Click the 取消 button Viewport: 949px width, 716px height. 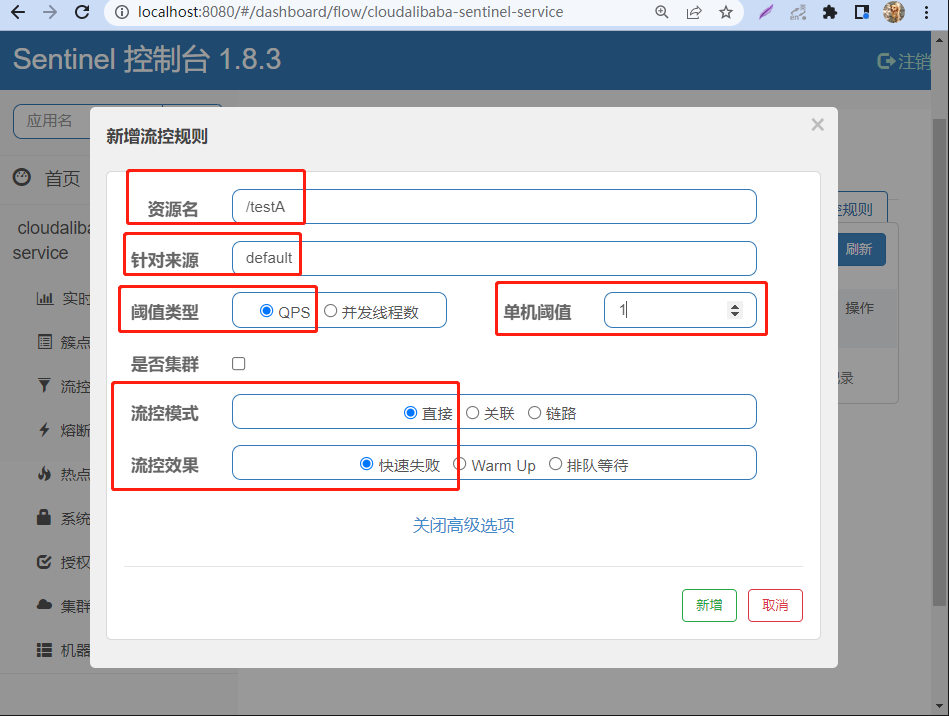pyautogui.click(x=775, y=605)
